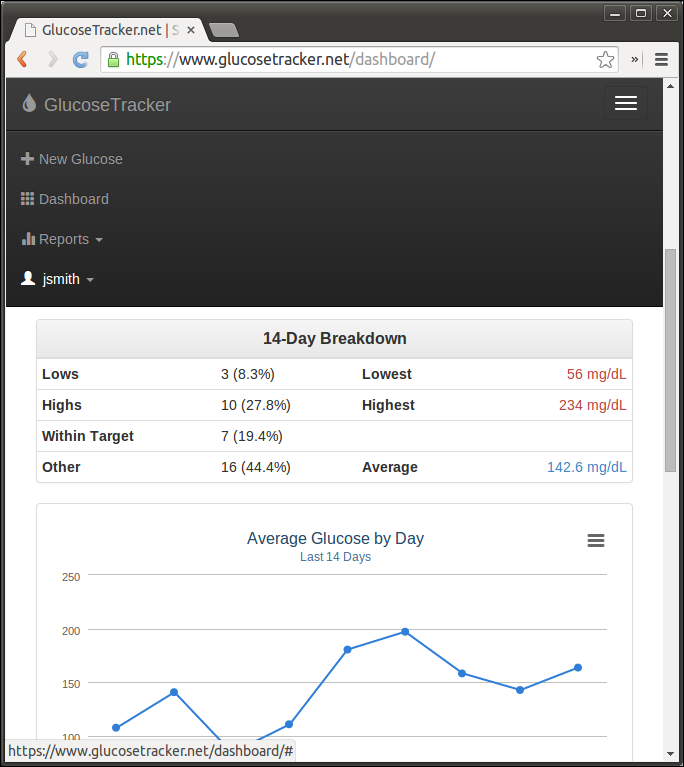
Task: Click the Within Target row label
Action: click(88, 436)
